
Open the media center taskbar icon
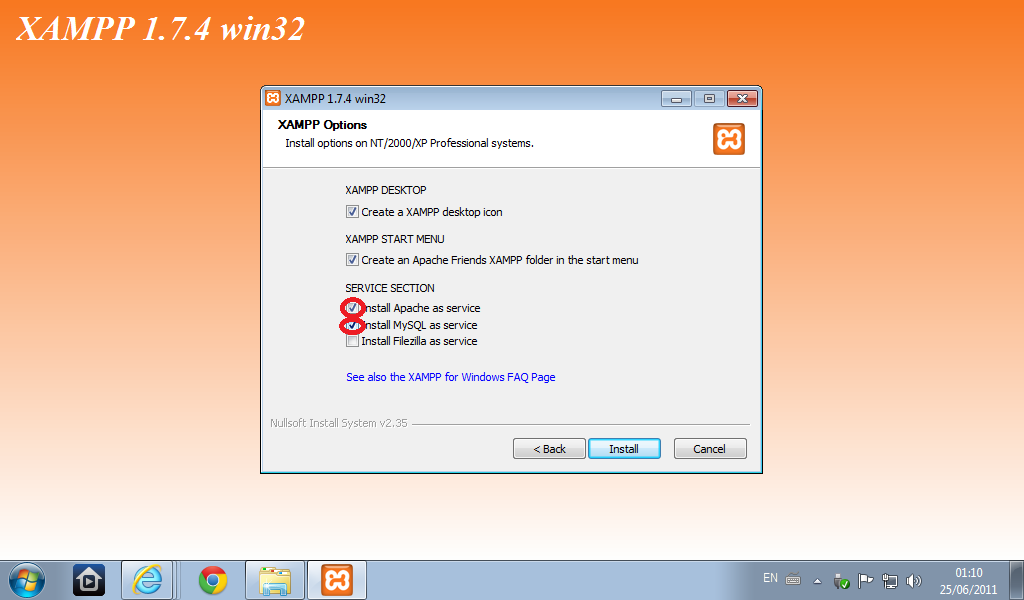coord(89,580)
